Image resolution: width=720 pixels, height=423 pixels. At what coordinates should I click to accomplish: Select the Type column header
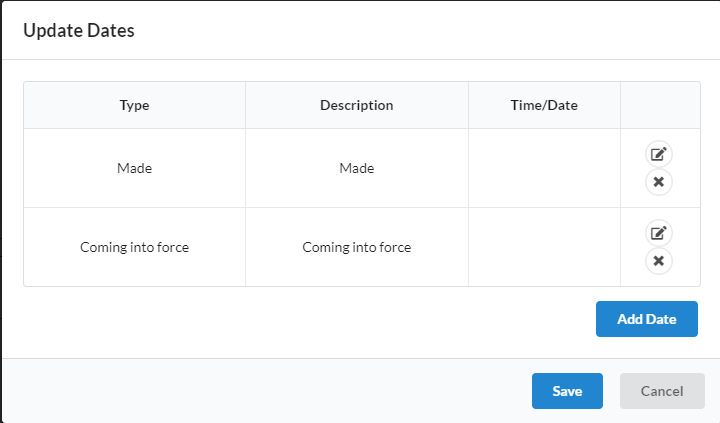[135, 105]
